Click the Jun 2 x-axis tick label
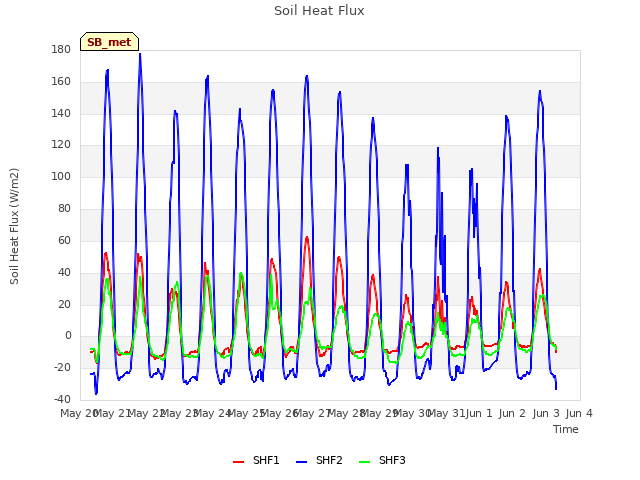 coord(512,413)
